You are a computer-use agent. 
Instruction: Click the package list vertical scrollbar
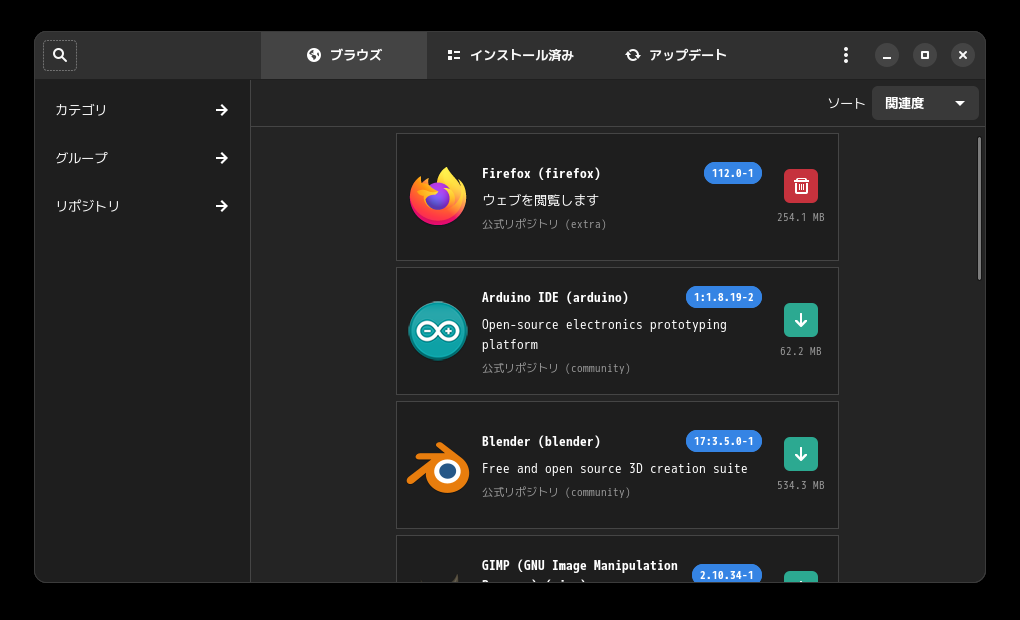(x=979, y=208)
